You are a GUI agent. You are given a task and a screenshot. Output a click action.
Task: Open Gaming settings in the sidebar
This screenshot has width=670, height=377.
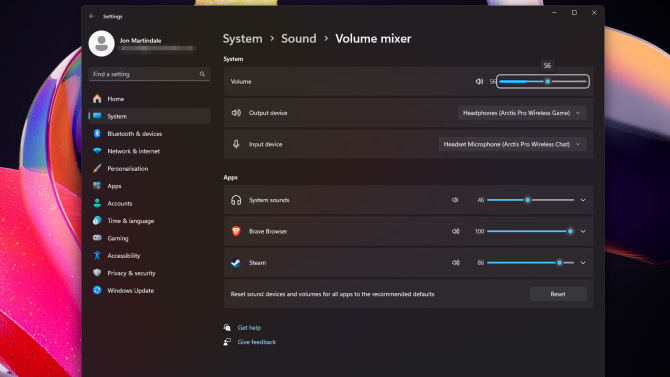(149, 238)
